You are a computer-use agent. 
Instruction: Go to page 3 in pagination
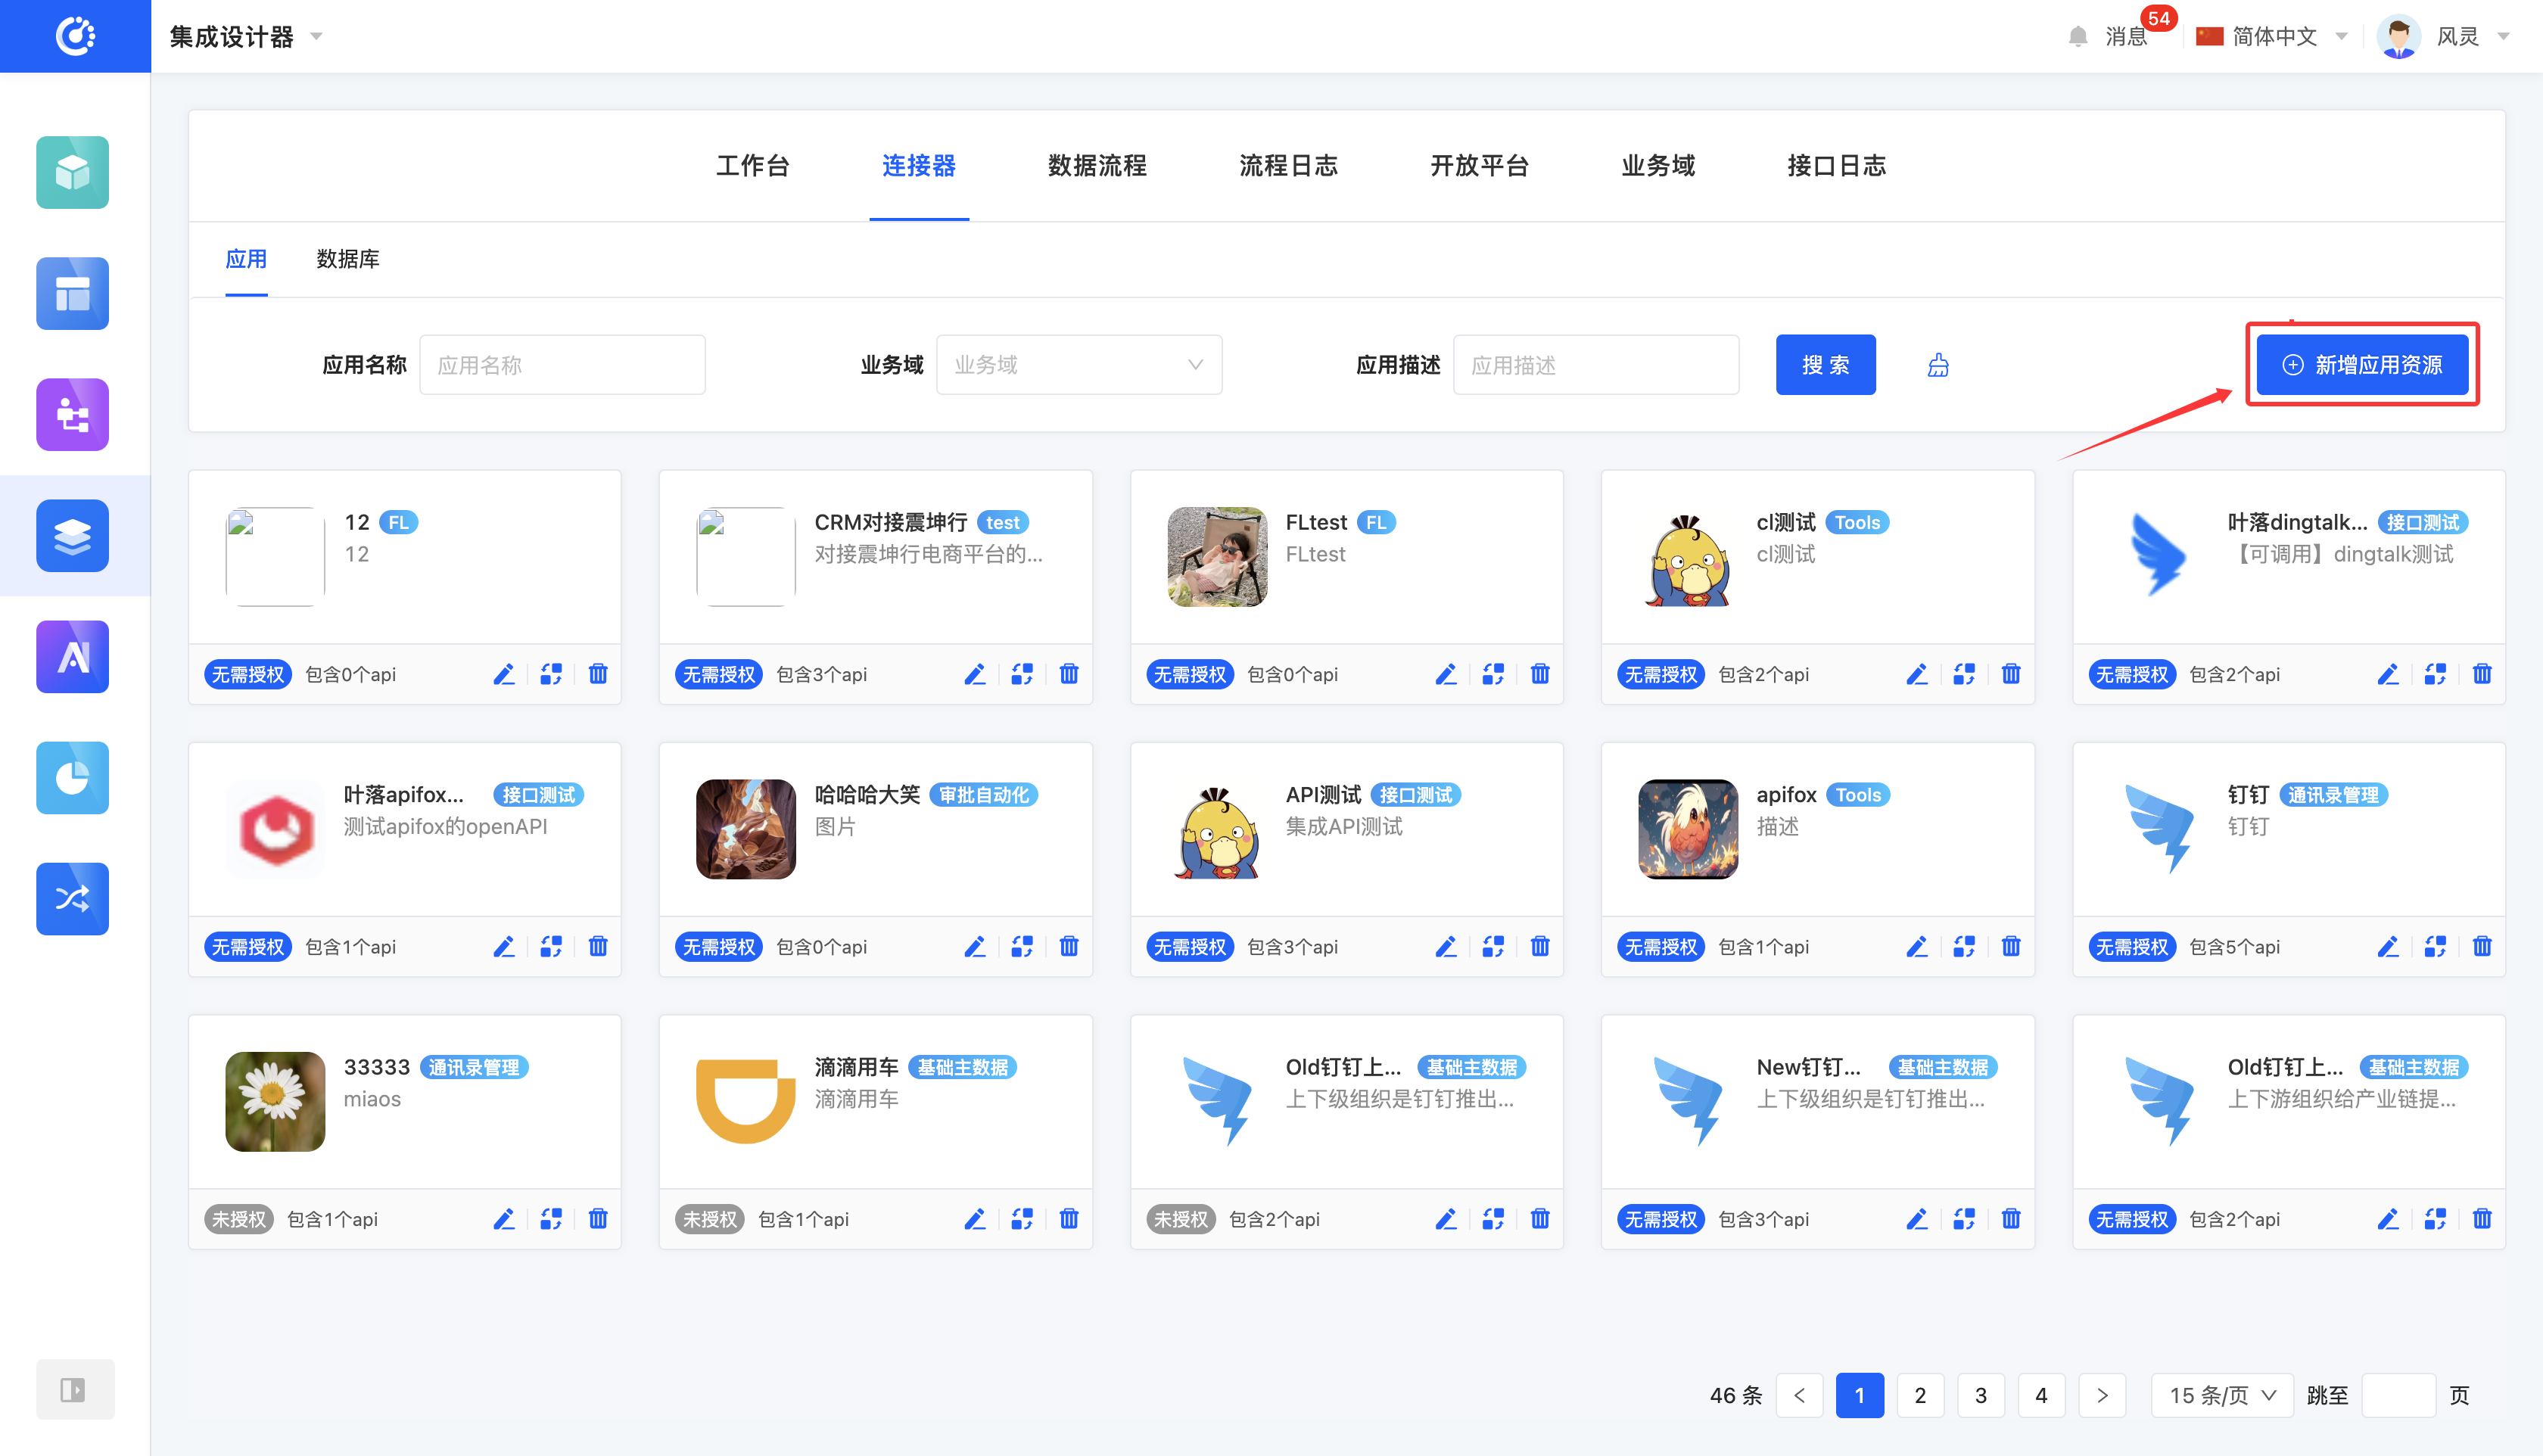[1980, 1395]
